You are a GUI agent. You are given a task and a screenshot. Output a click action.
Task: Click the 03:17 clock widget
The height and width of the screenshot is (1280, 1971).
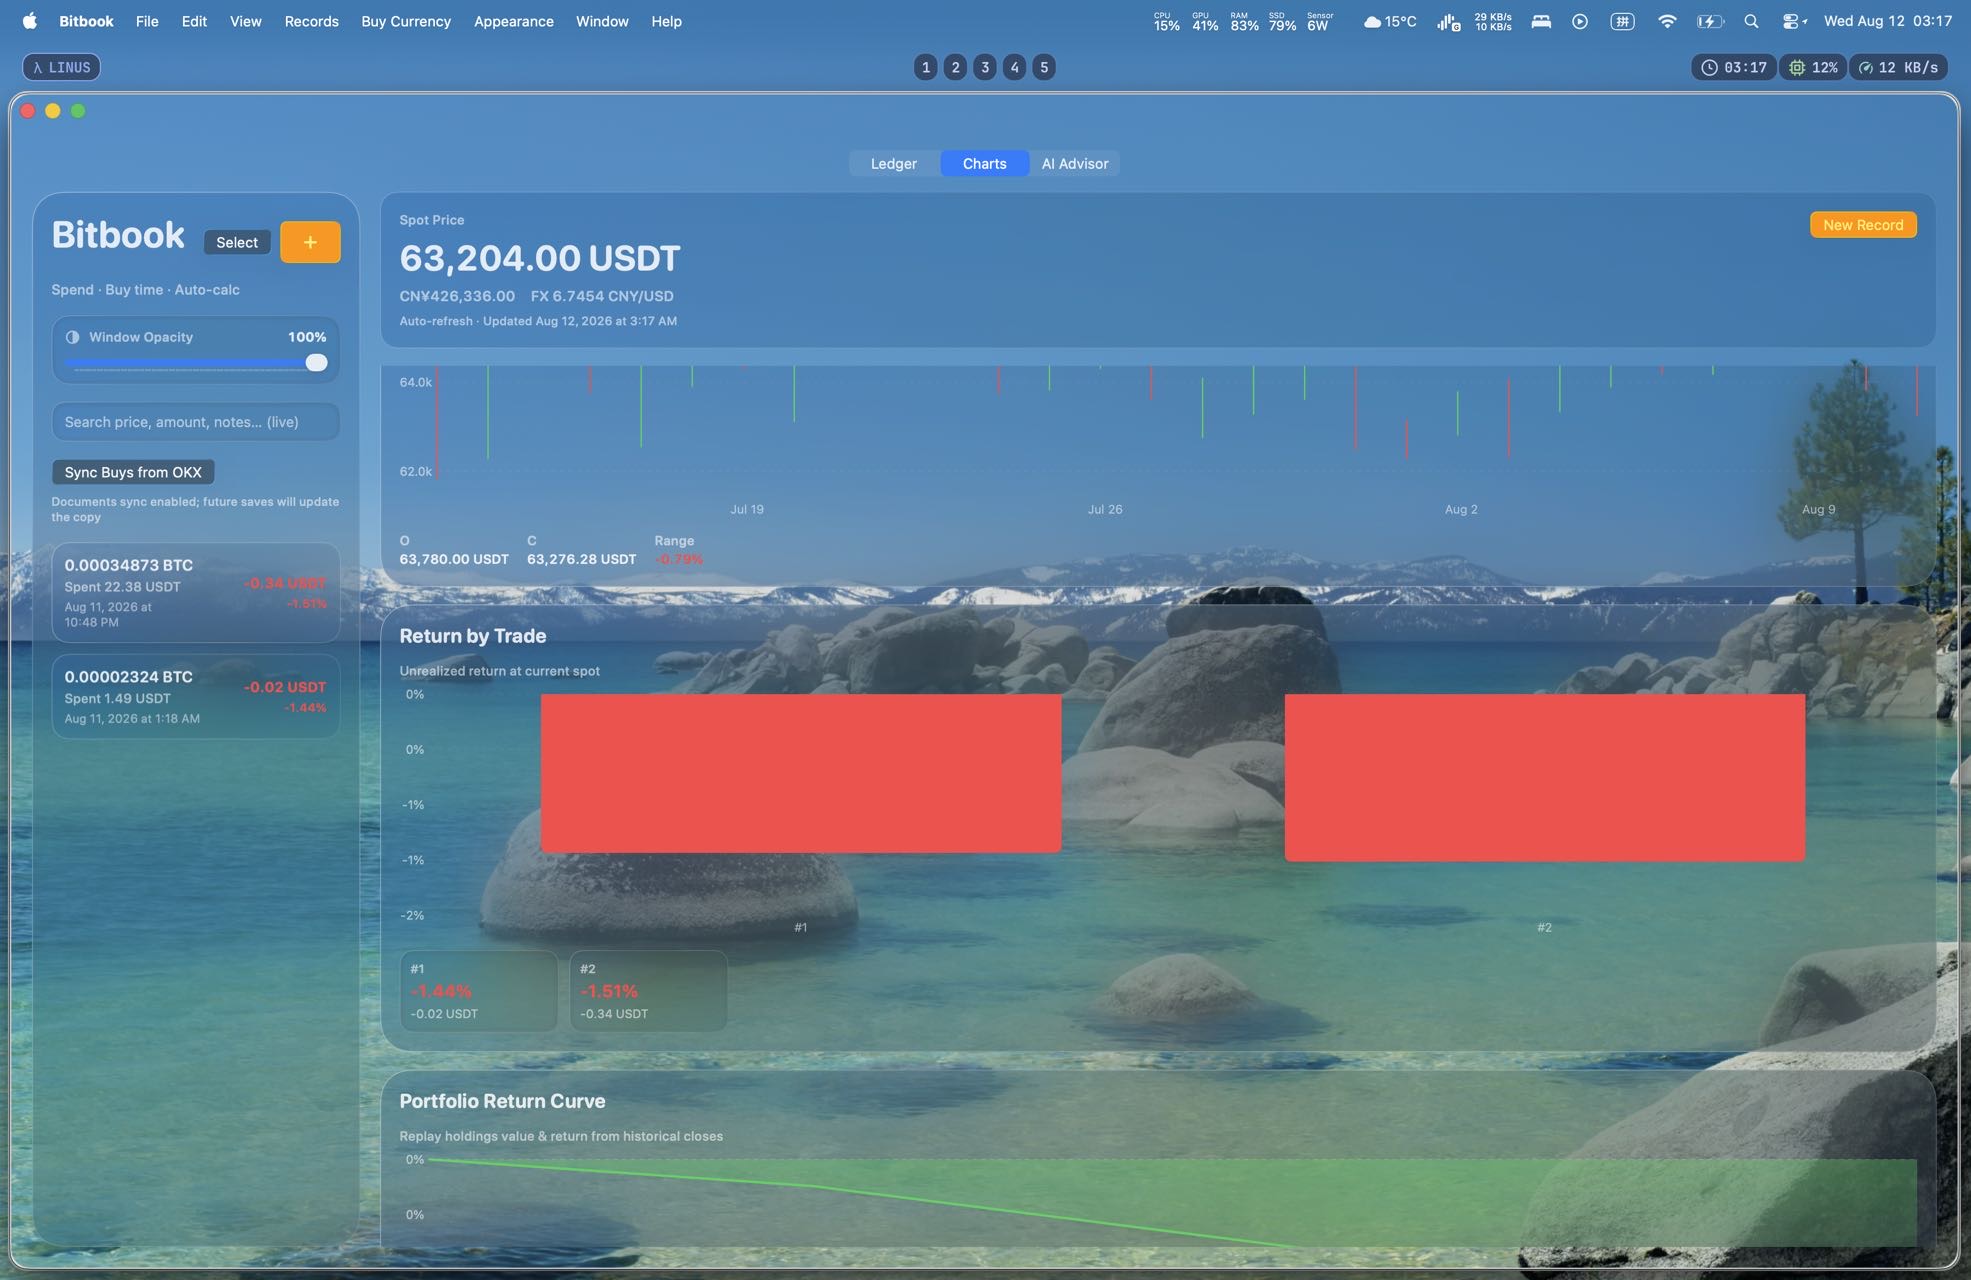1734,67
